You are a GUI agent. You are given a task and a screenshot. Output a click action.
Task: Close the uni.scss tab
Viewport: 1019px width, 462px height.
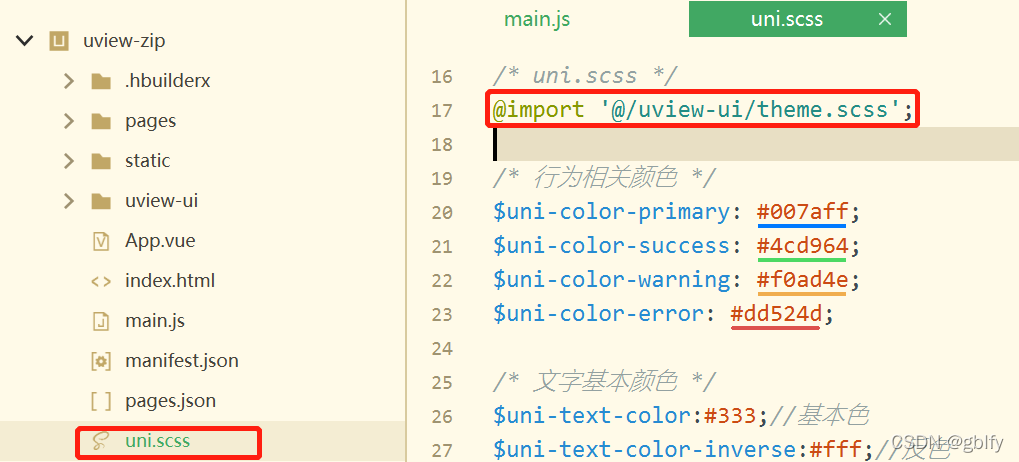884,19
